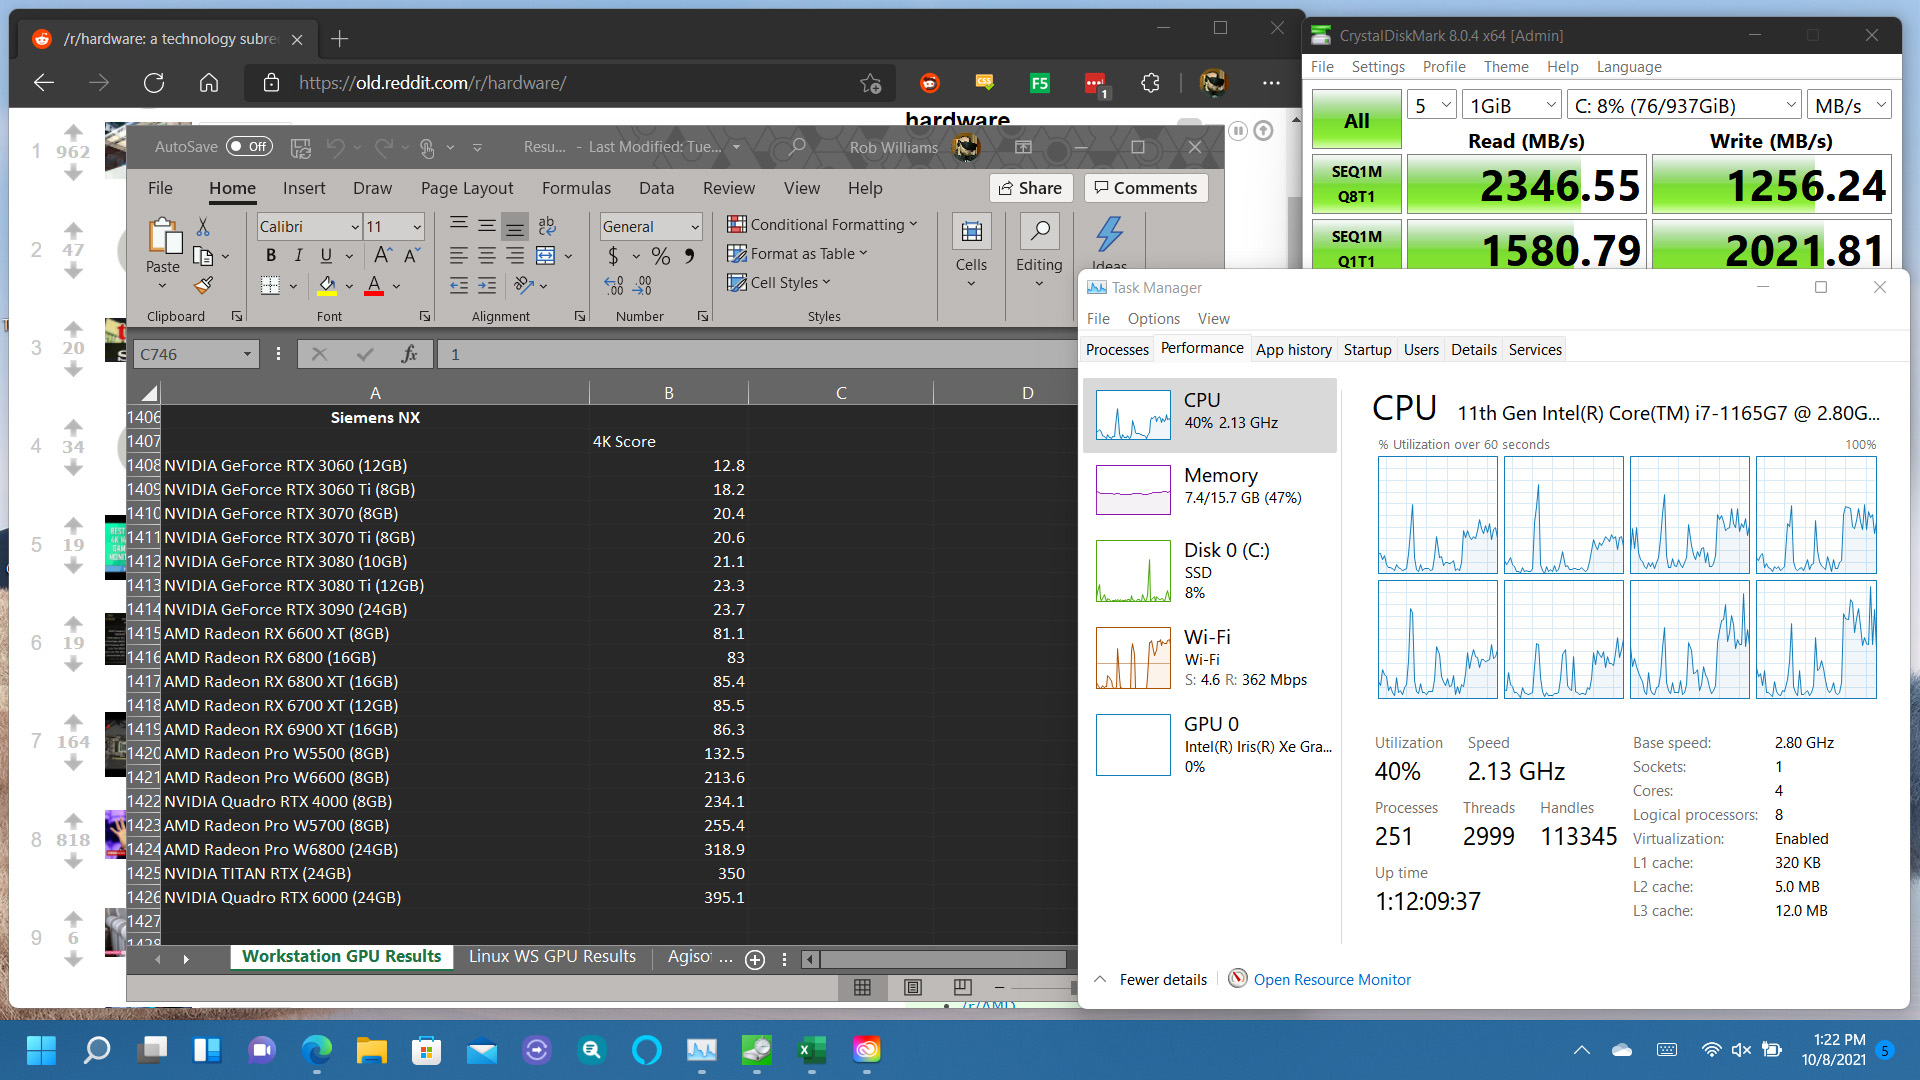The image size is (1920, 1080).
Task: Click the Cut scissors icon in Excel
Action: click(x=203, y=227)
